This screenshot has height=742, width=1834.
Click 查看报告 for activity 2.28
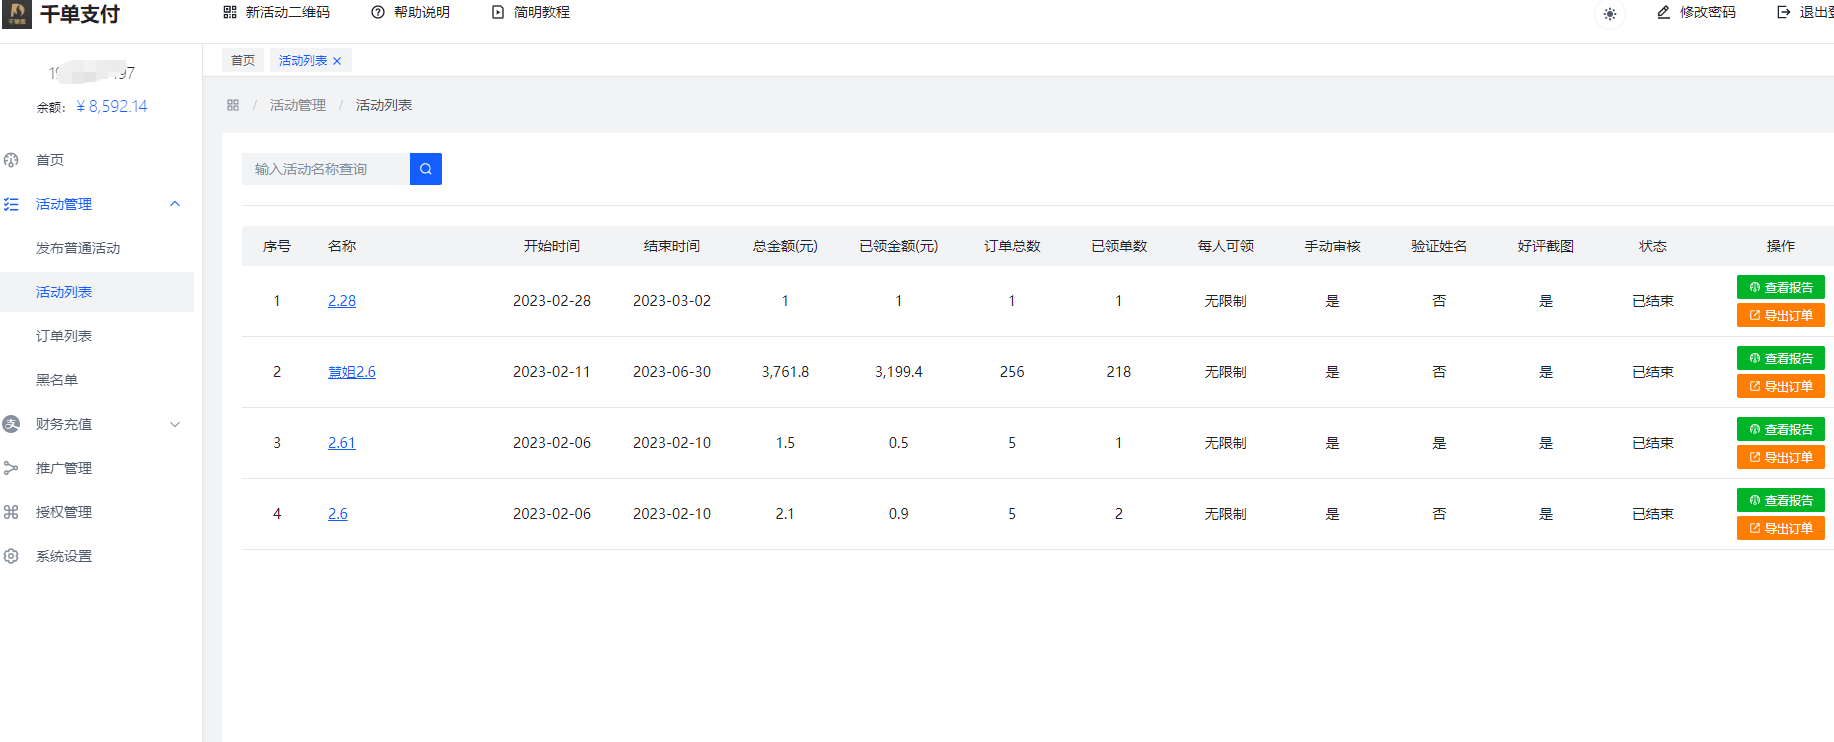pyautogui.click(x=1781, y=287)
